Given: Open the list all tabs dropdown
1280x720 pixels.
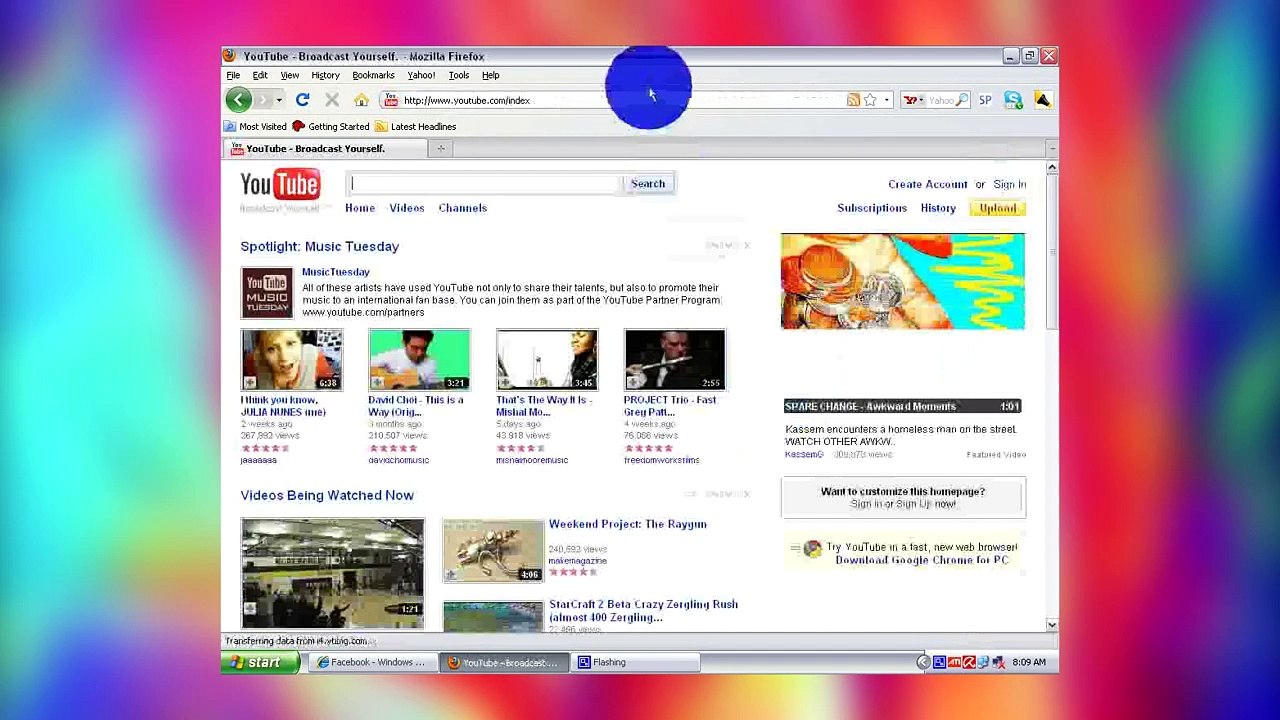Looking at the screenshot, I should (x=1052, y=149).
